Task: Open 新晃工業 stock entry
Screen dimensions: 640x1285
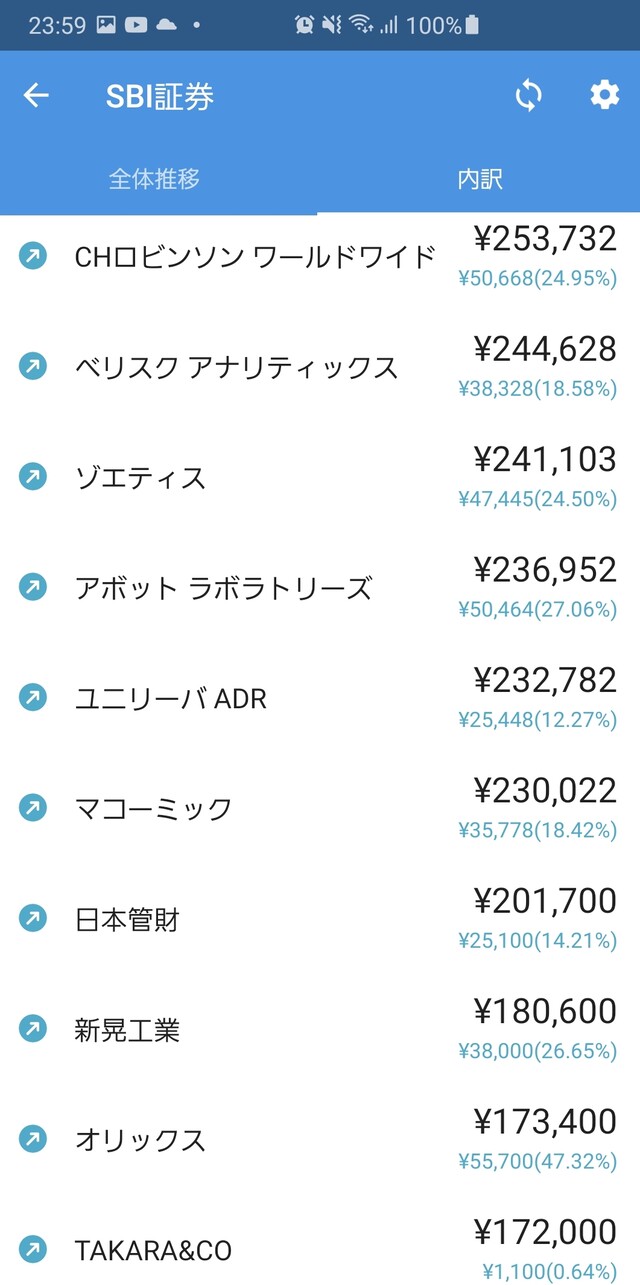Action: point(127,1029)
